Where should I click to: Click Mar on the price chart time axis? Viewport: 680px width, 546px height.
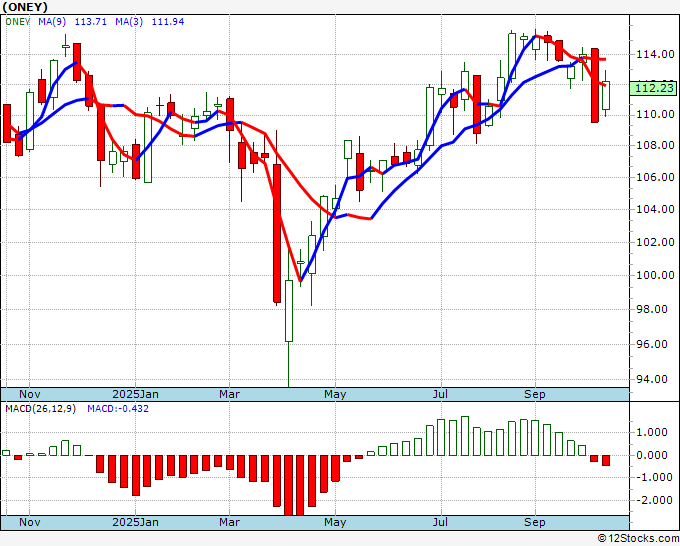tap(229, 394)
